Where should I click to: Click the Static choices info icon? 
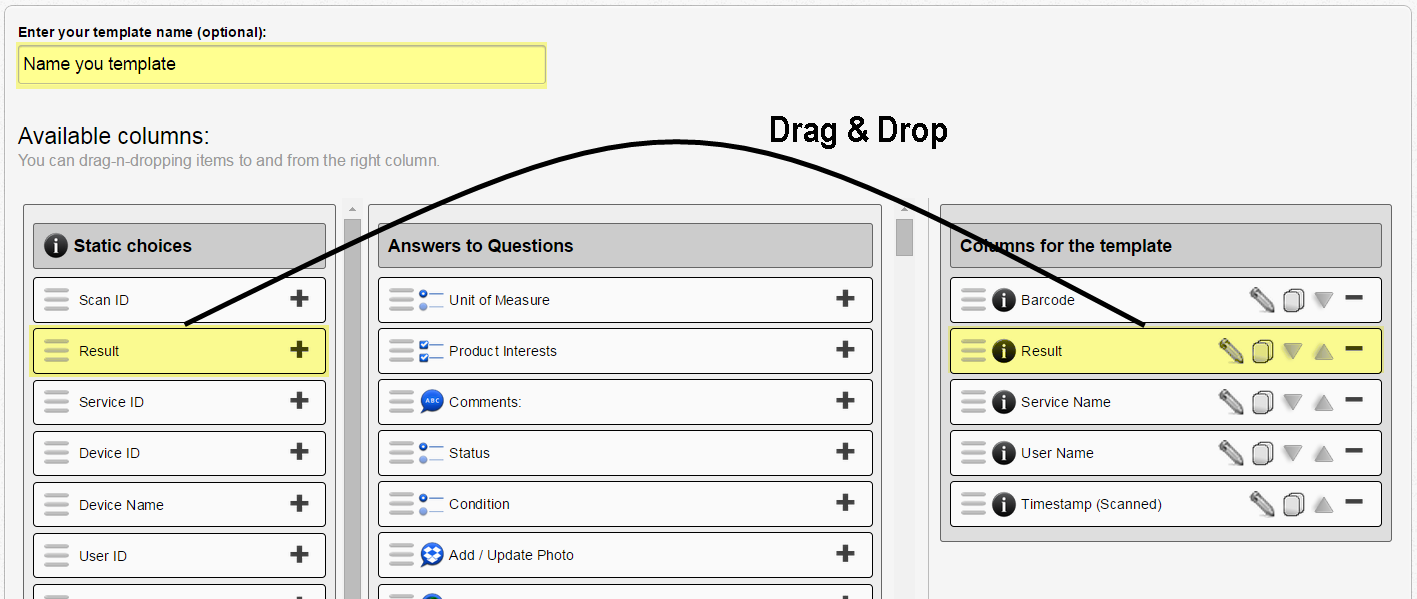(56, 246)
